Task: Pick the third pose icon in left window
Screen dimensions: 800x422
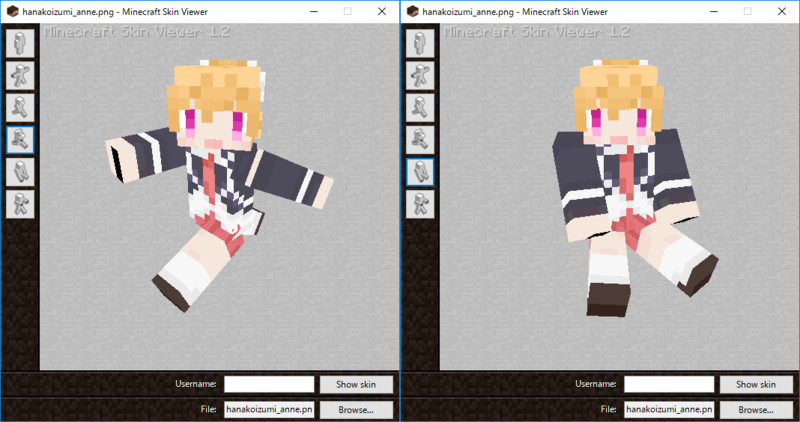Action: click(20, 108)
